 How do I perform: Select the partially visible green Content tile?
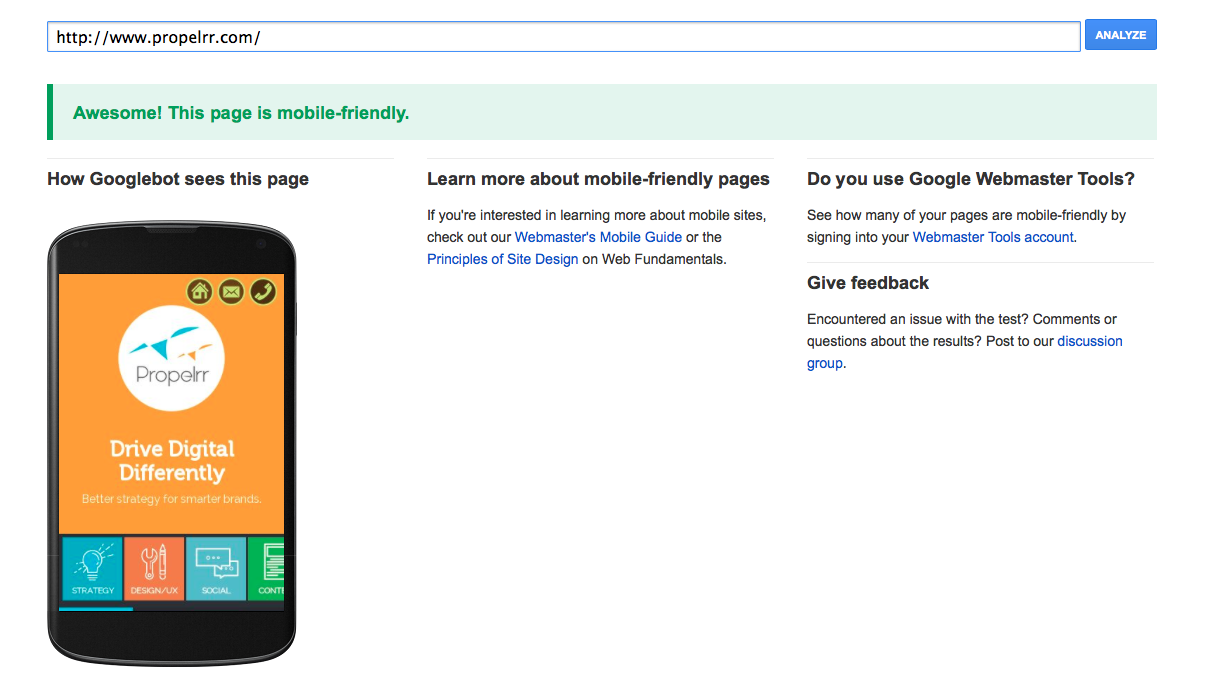[267, 568]
